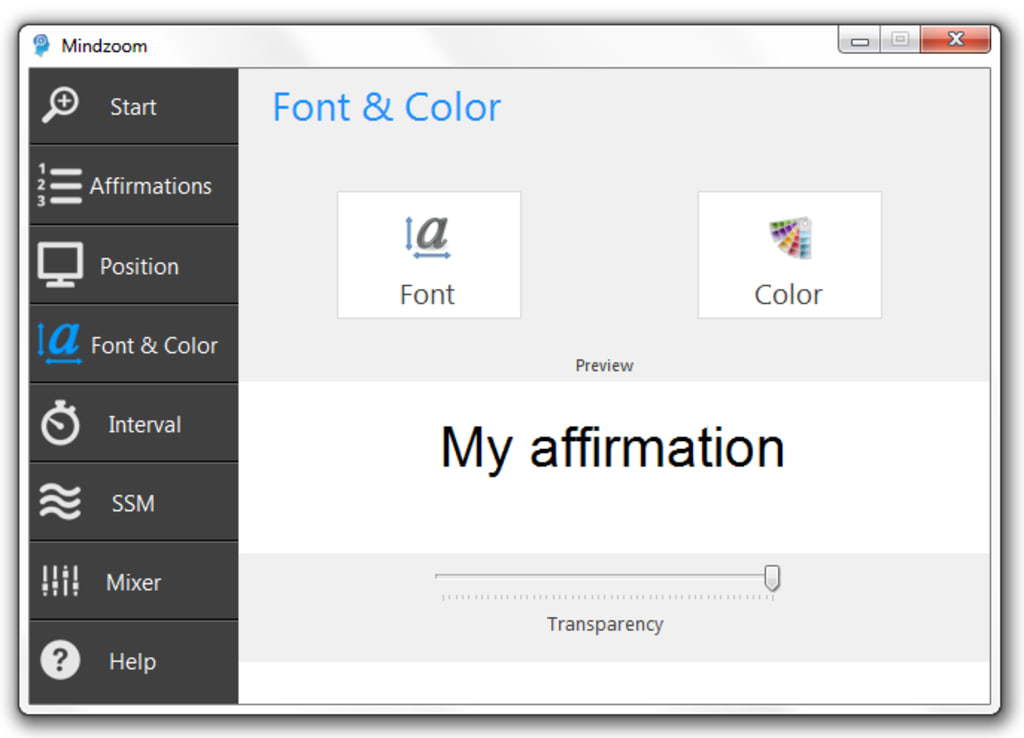Click the 'Font & Color' page heading

point(387,107)
